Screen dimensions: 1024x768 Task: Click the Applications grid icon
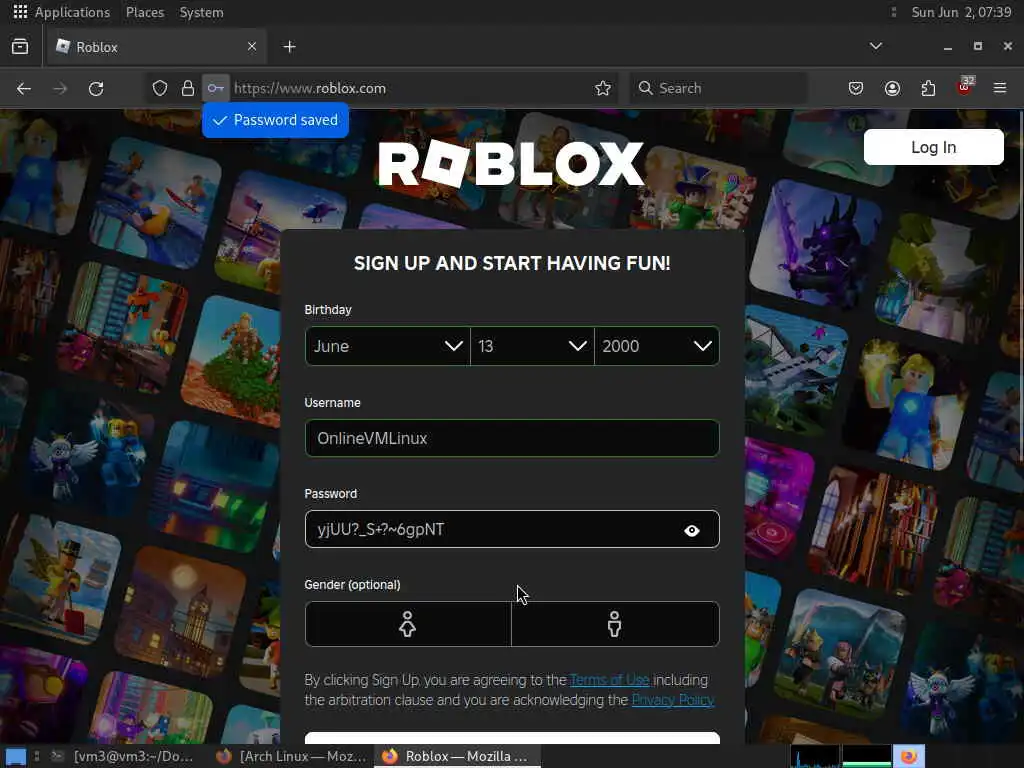(x=20, y=12)
